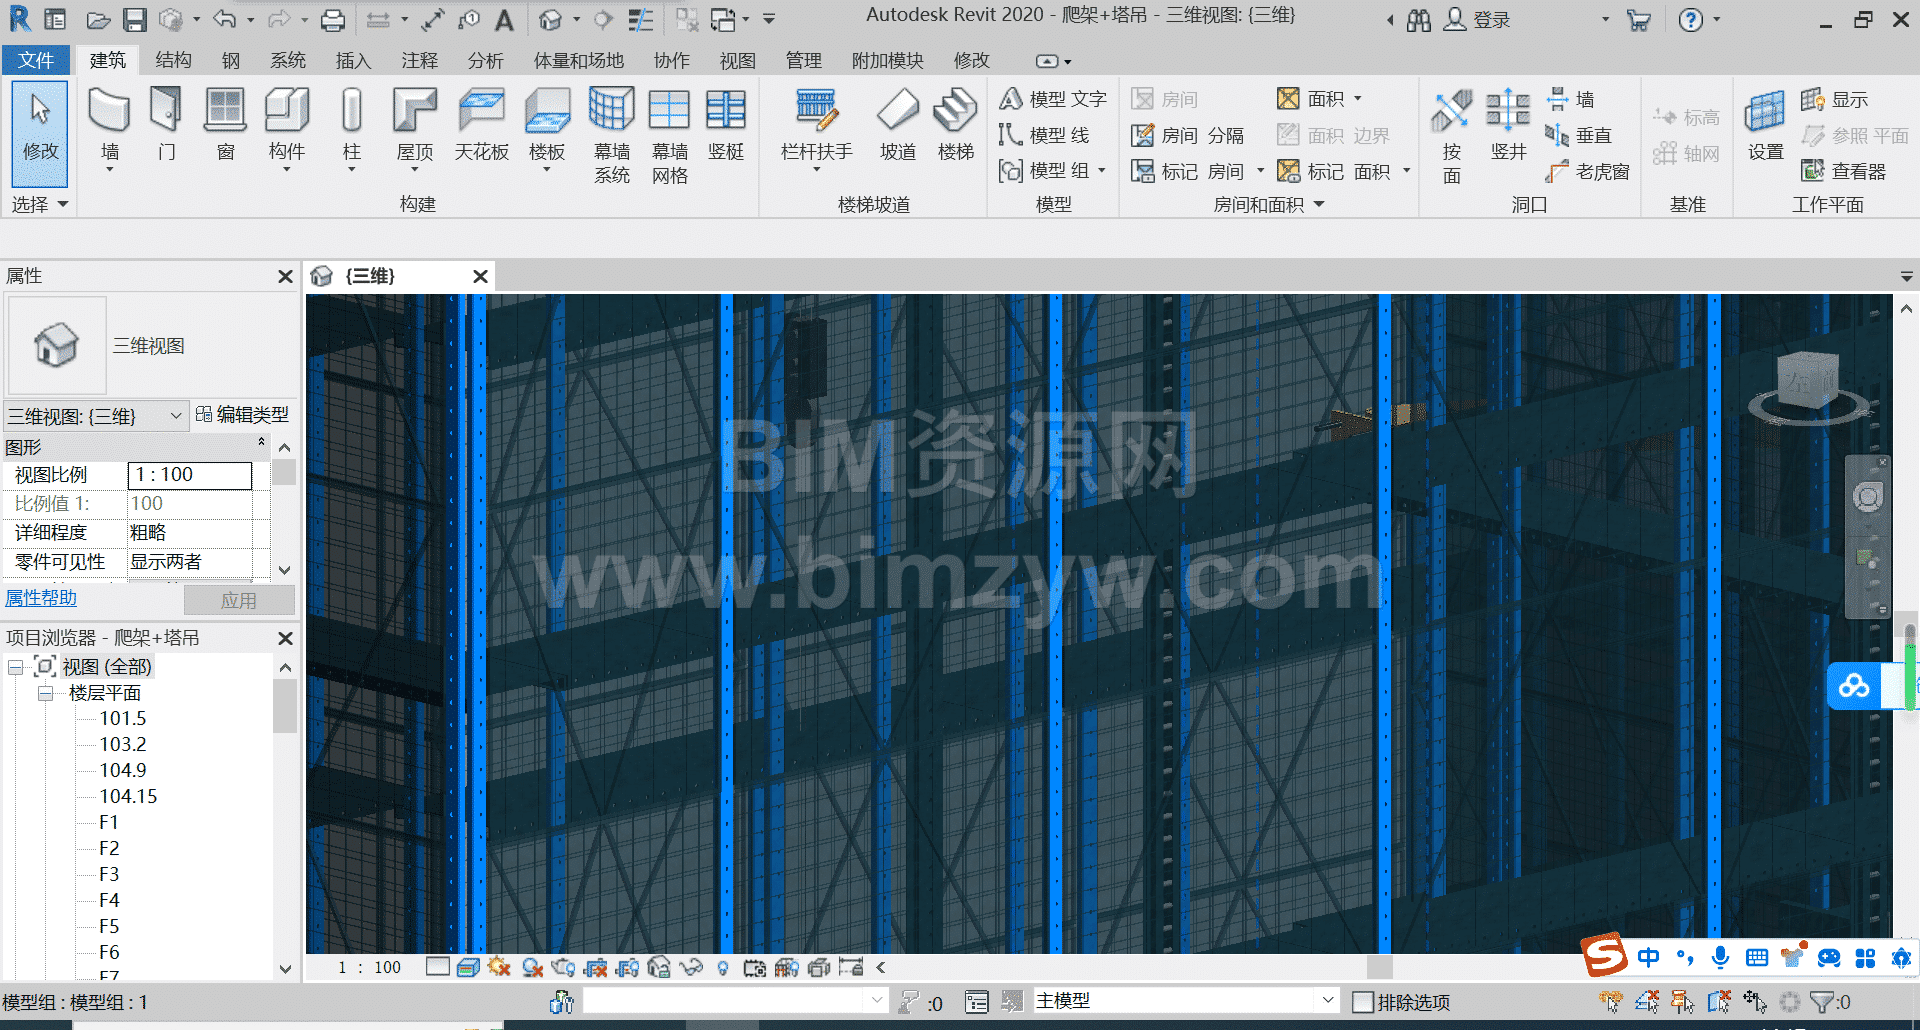The image size is (1920, 1030).
Task: Click the Properties Help (属性帮助) link
Action: pos(41,598)
